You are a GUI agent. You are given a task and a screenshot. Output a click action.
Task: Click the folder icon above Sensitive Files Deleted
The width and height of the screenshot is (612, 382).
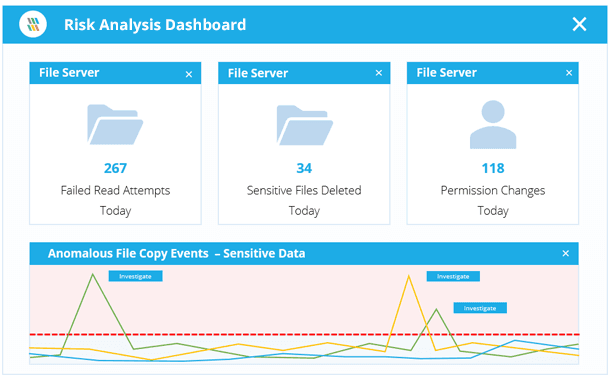click(305, 125)
